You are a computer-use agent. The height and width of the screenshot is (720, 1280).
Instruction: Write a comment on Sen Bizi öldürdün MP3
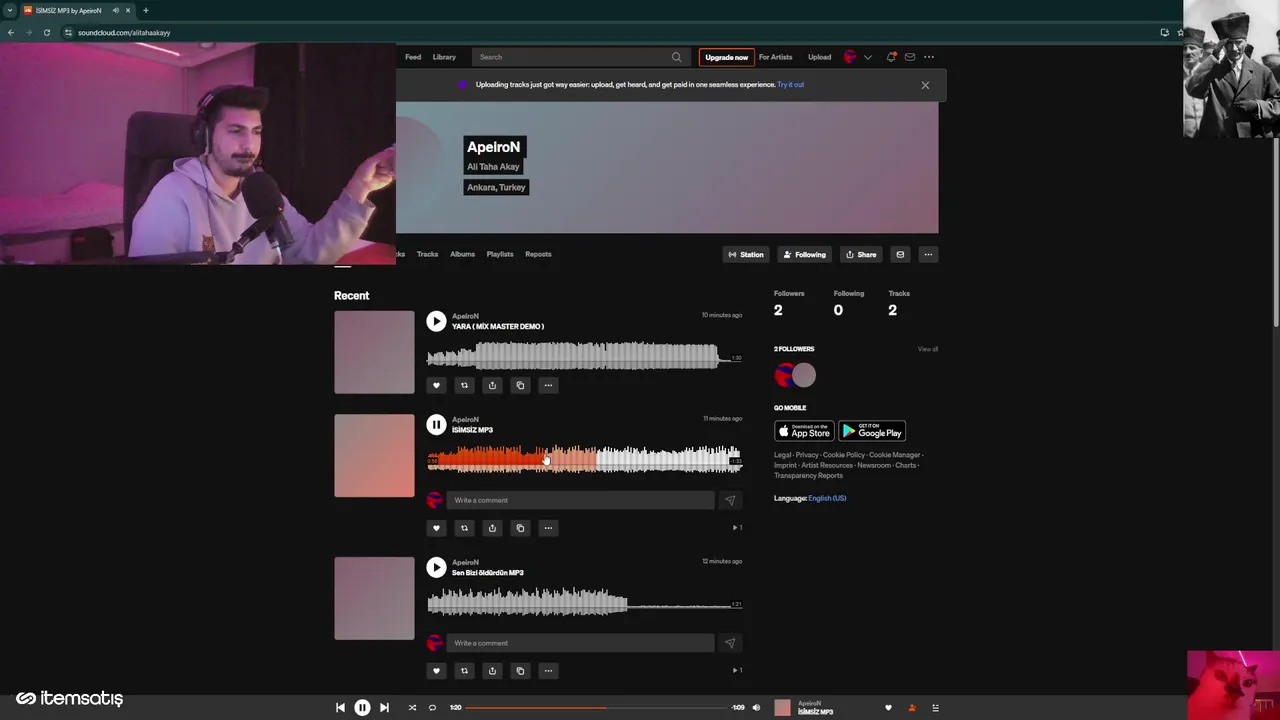[580, 643]
